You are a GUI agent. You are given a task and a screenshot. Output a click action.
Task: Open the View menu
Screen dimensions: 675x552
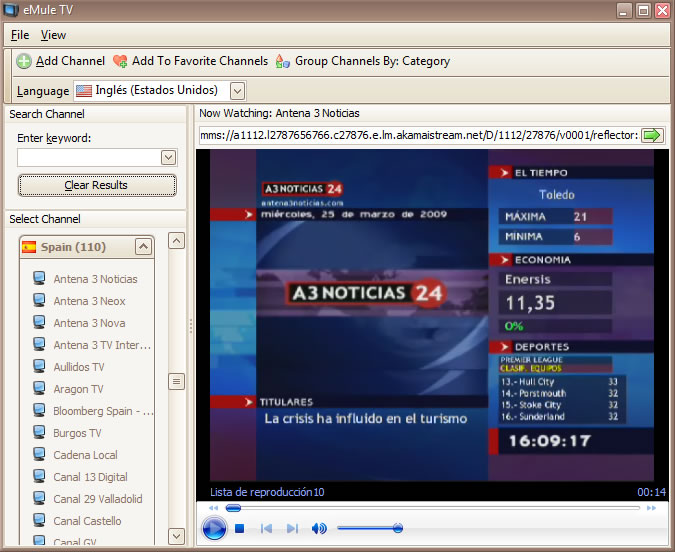pos(53,35)
